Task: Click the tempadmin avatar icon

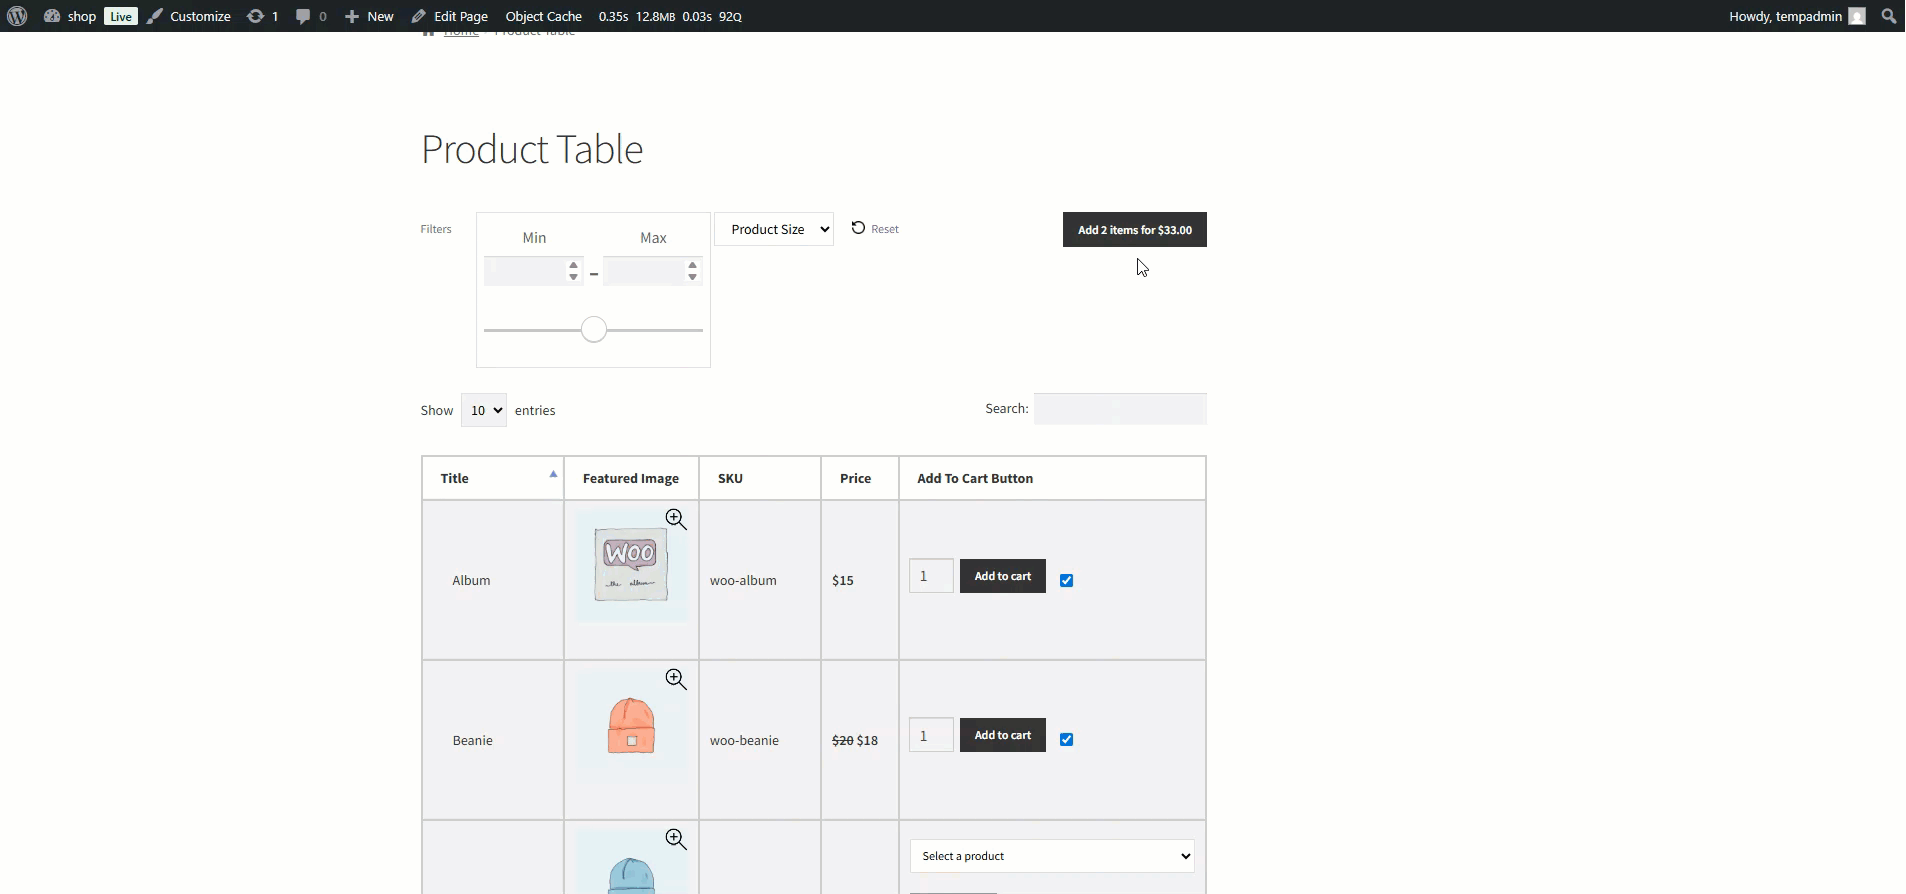Action: (1857, 16)
